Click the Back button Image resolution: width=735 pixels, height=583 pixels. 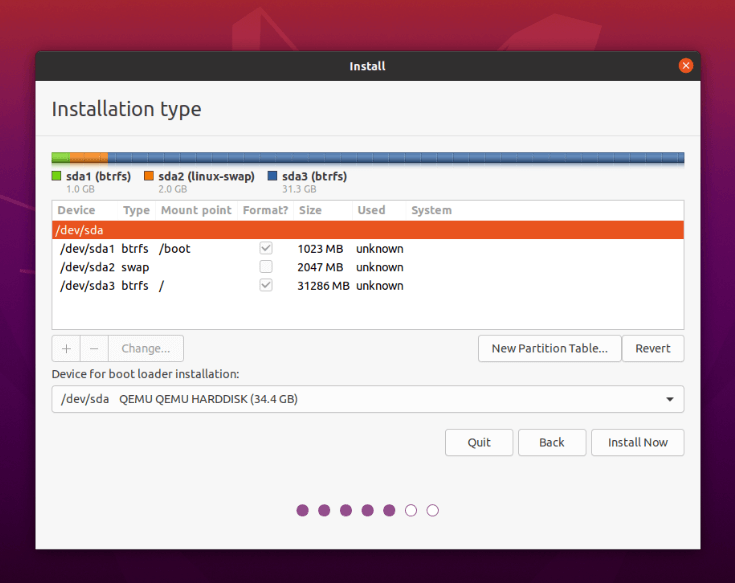click(552, 443)
